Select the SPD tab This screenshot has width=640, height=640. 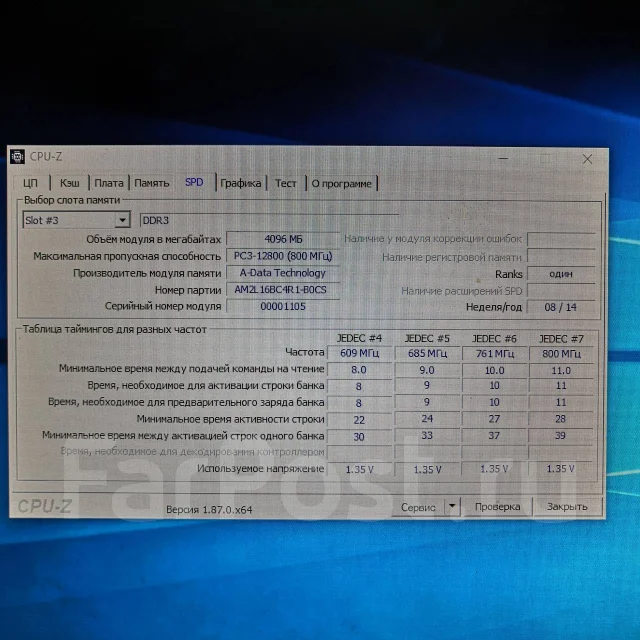194,182
